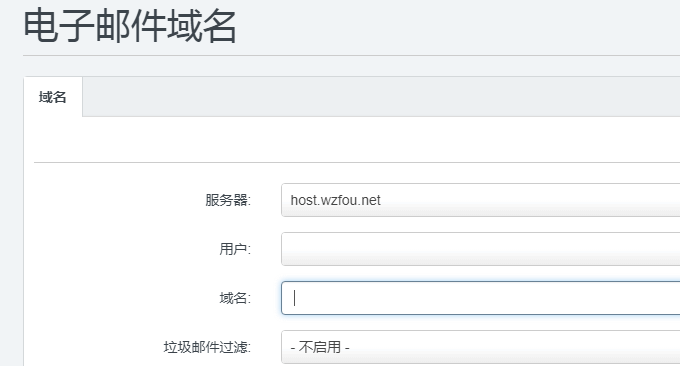
Task: Click inside the highlighted 域名 field
Action: click(481, 298)
